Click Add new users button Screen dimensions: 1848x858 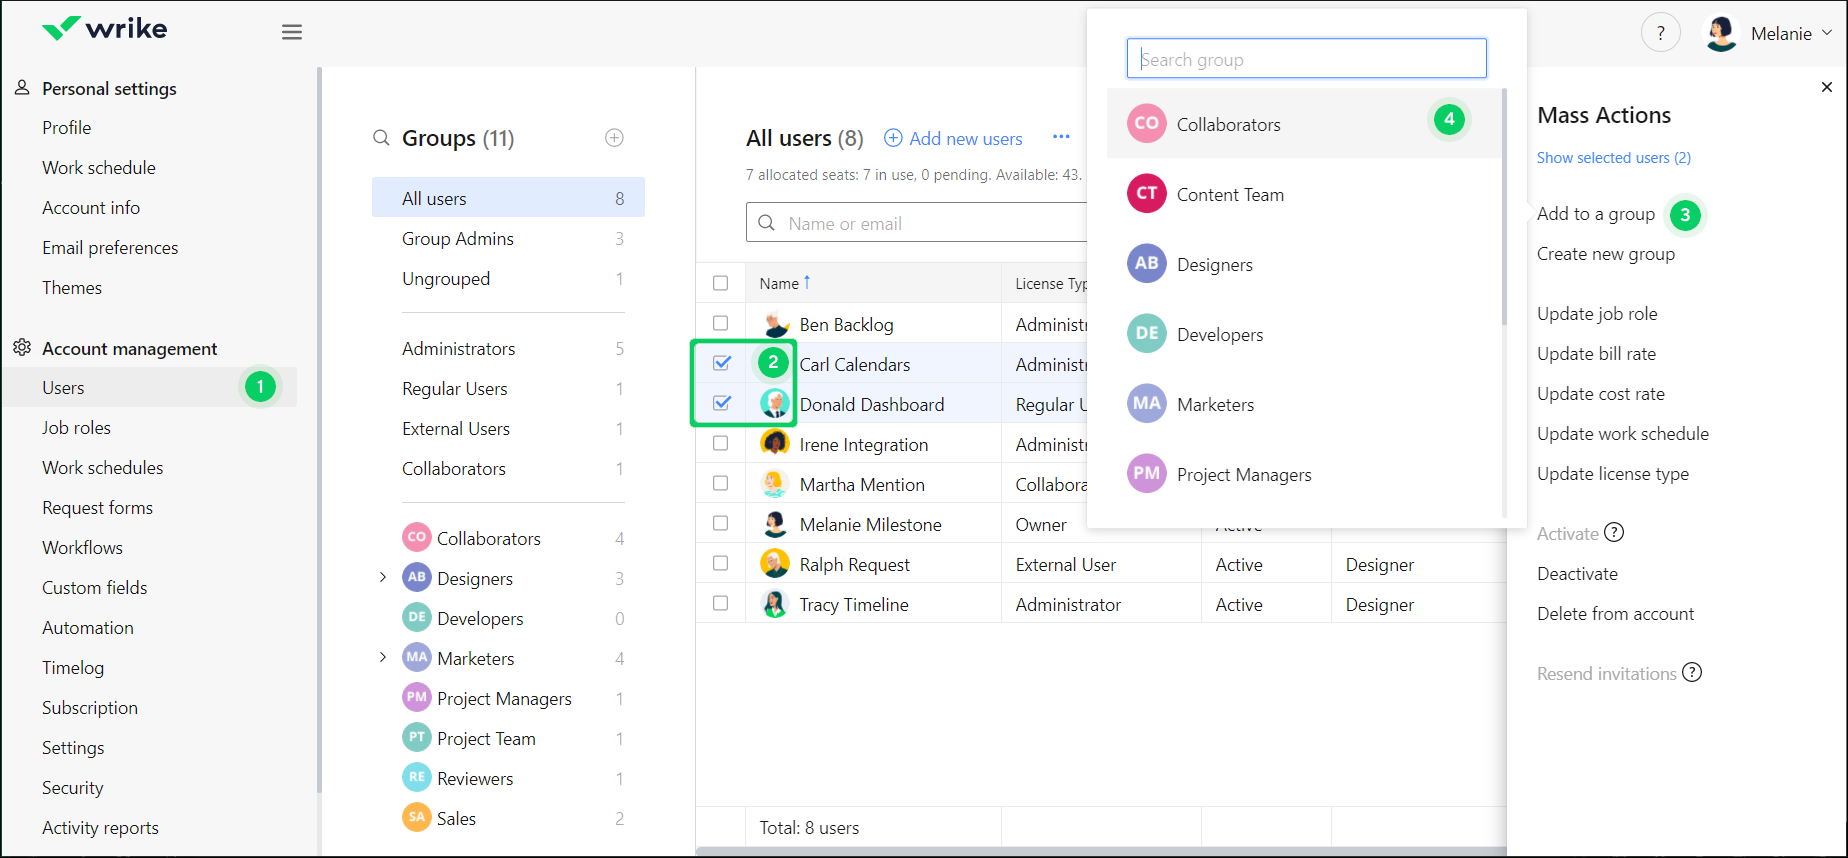953,139
